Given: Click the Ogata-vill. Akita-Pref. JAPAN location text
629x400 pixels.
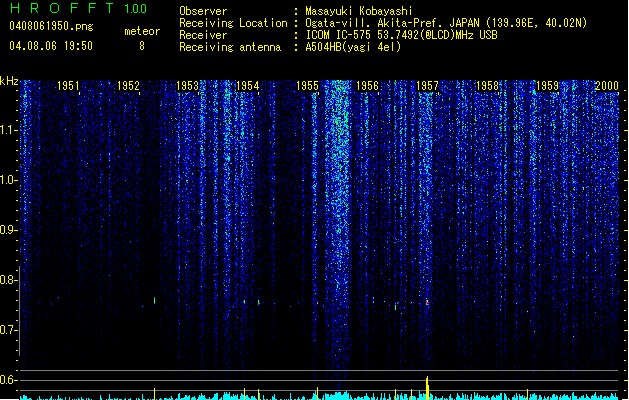Looking at the screenshot, I should [446, 23].
